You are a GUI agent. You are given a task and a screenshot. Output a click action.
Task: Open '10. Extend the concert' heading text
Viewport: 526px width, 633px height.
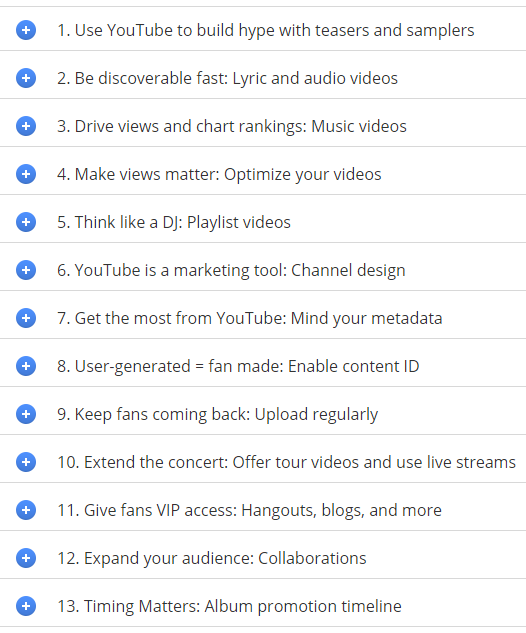[x=143, y=462]
